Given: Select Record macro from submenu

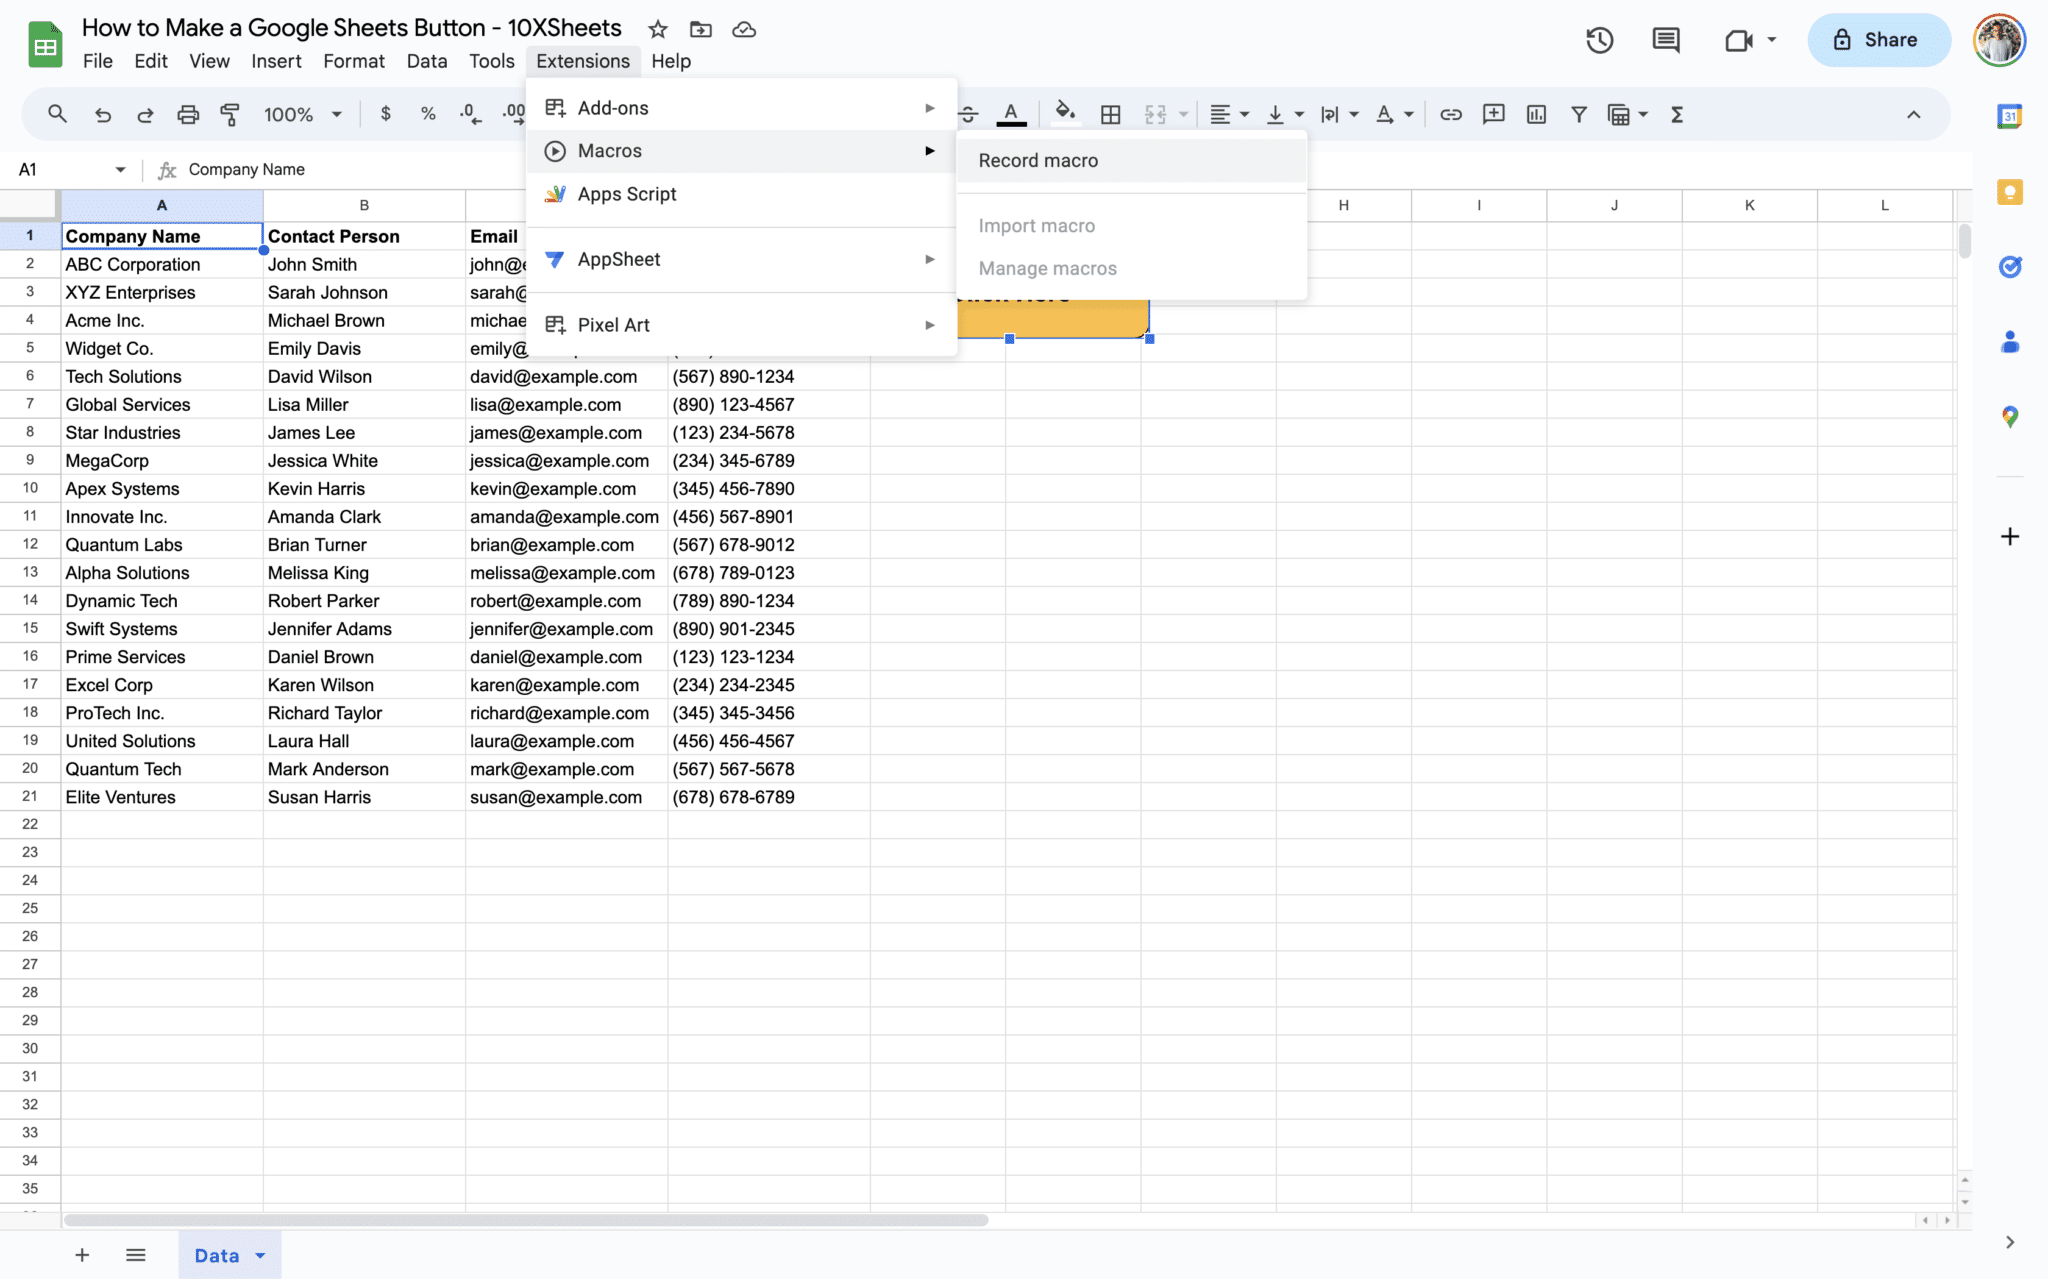Looking at the screenshot, I should (1038, 160).
